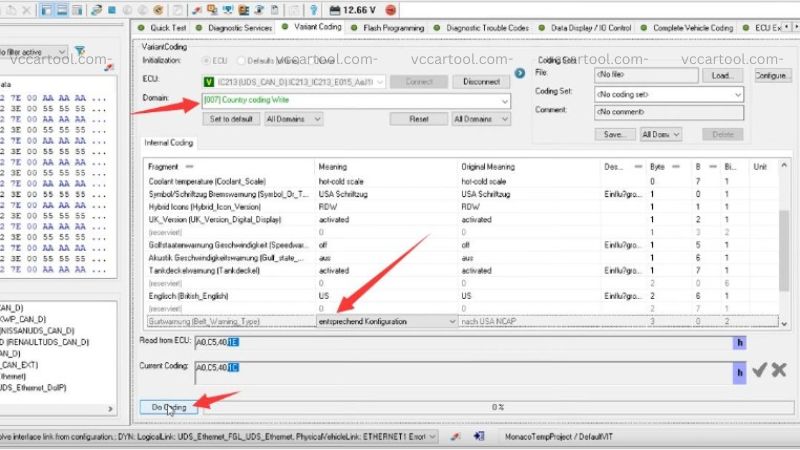Click the Do Coding button
Screen dimensions: 800x450
point(169,408)
